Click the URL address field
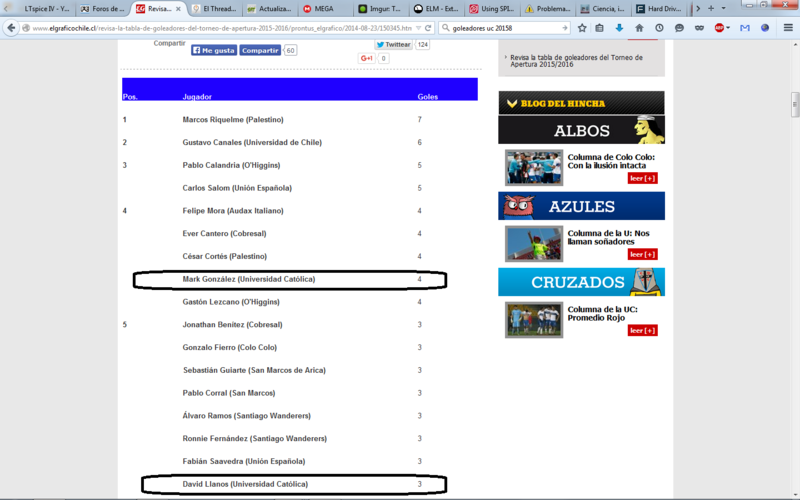 (222, 28)
